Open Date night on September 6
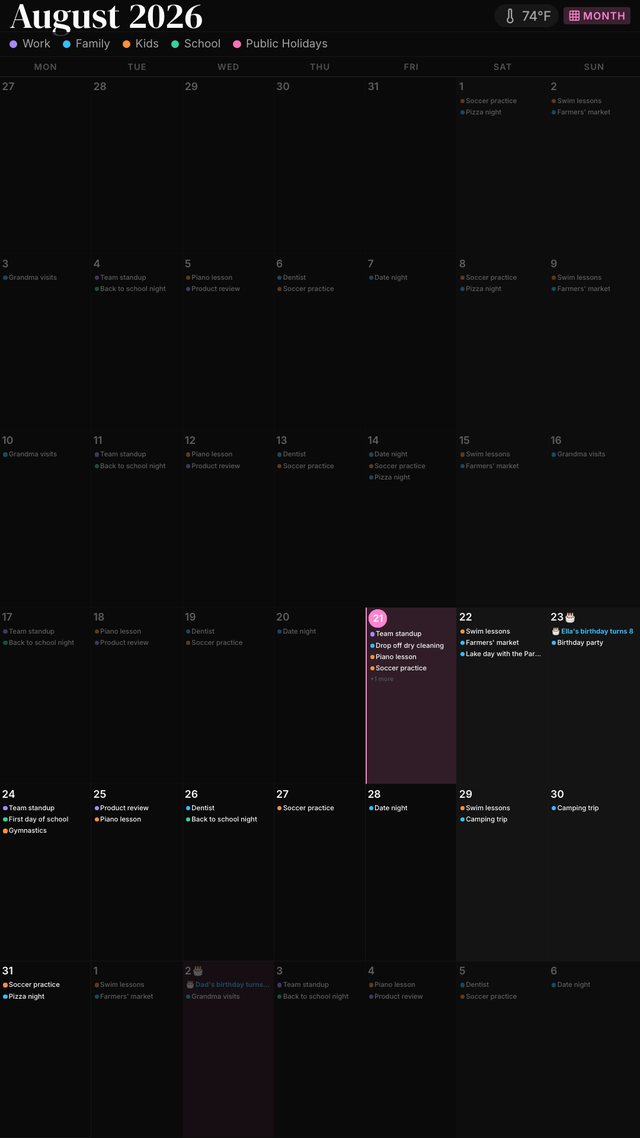The width and height of the screenshot is (640, 1138). coord(571,985)
